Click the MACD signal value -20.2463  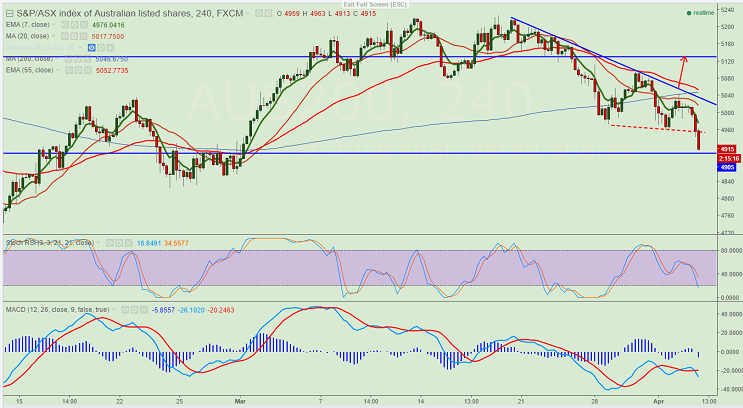[x=221, y=310]
